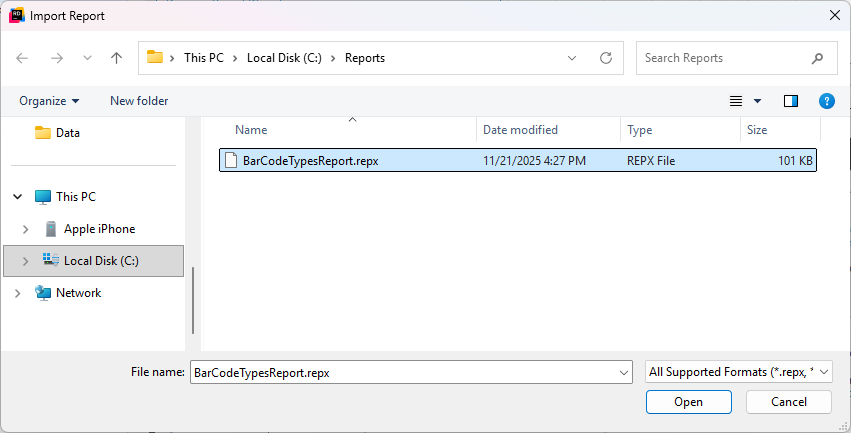This screenshot has height=433, width=851.
Task: Toggle the preview pane
Action: (x=791, y=101)
